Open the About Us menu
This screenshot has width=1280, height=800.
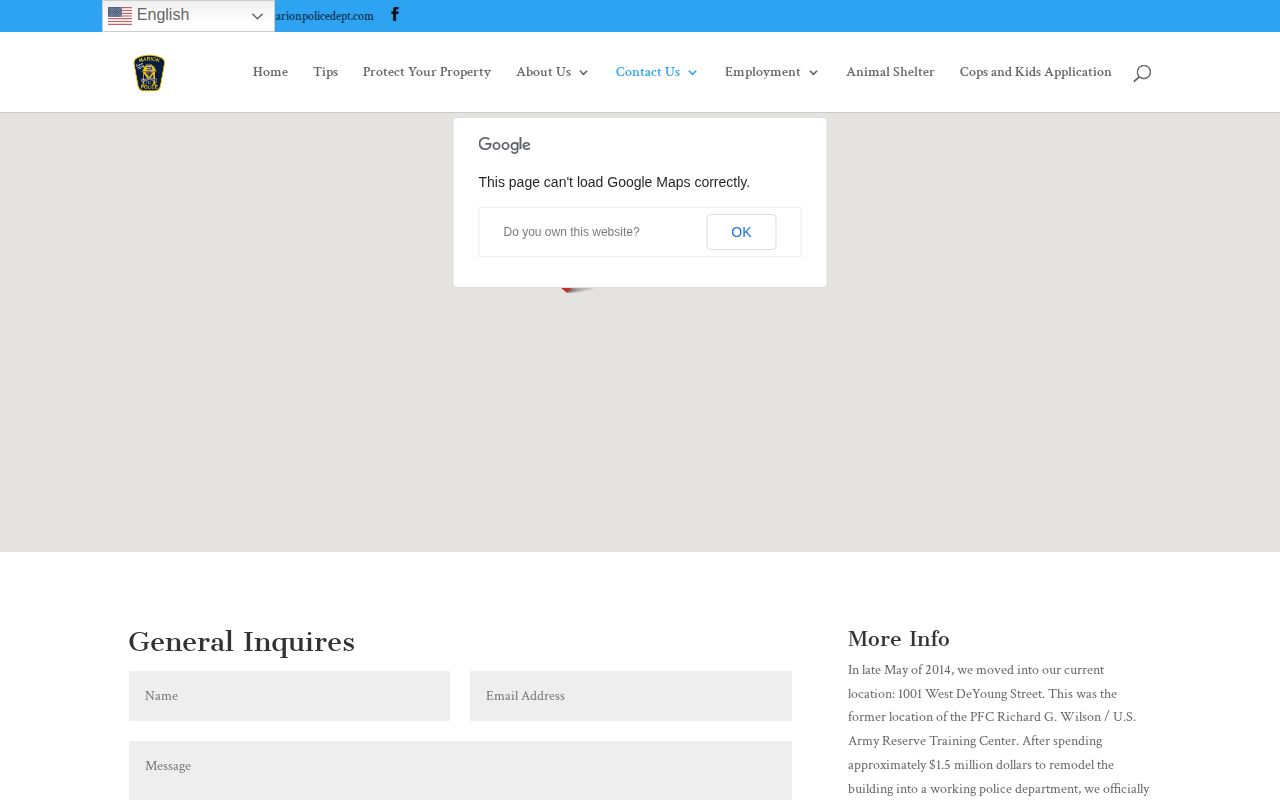543,72
